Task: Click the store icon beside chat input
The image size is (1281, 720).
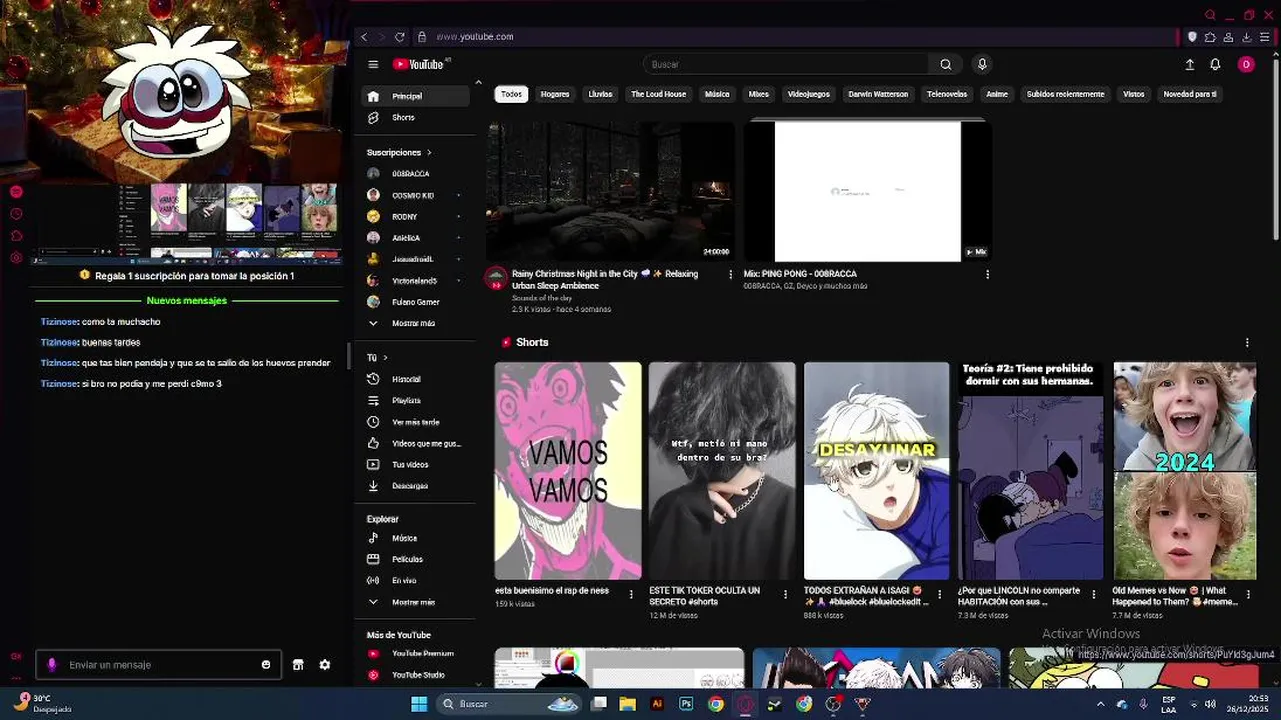Action: pos(298,665)
